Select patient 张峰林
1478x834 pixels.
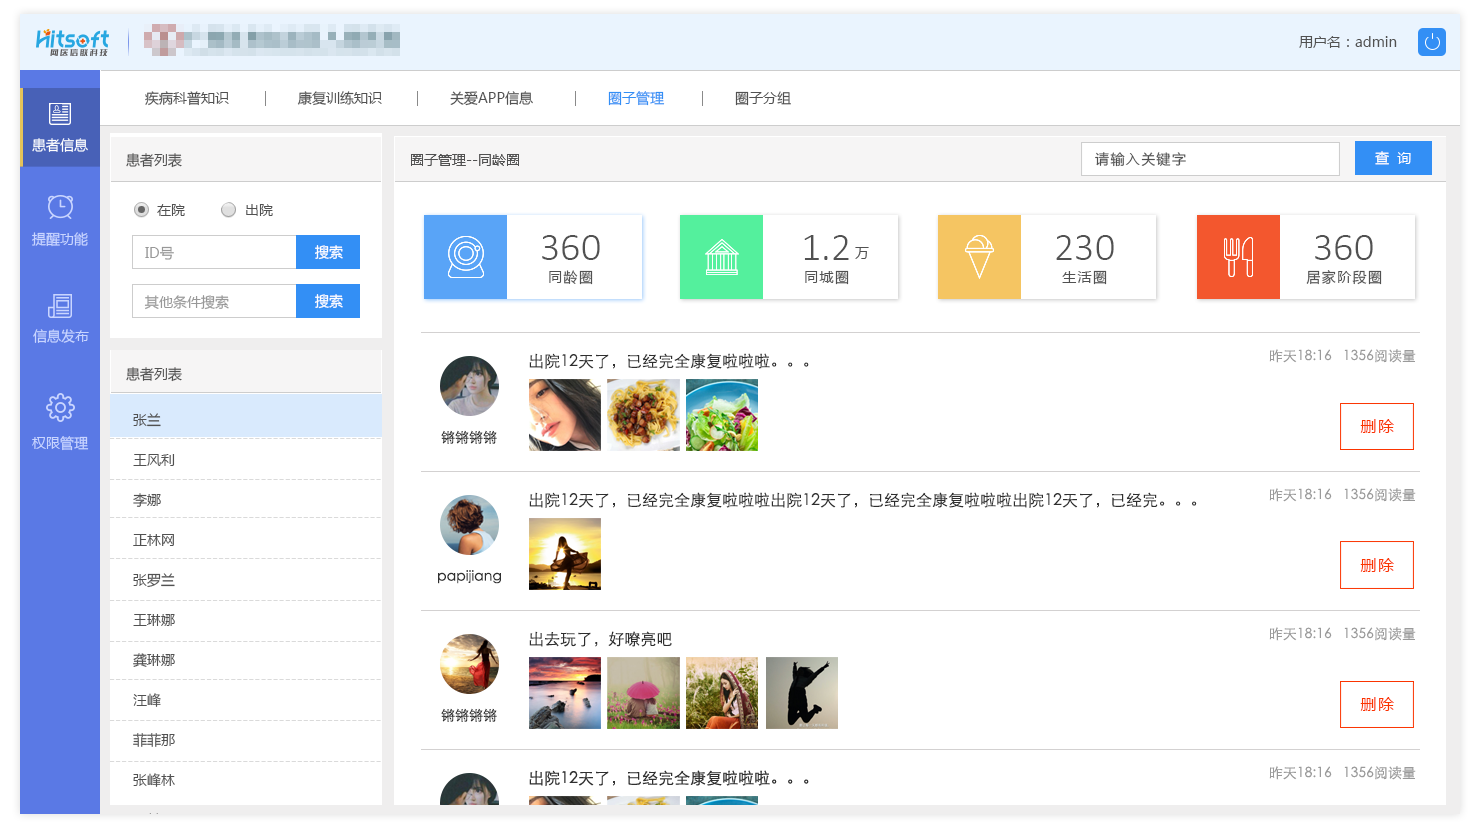click(246, 780)
